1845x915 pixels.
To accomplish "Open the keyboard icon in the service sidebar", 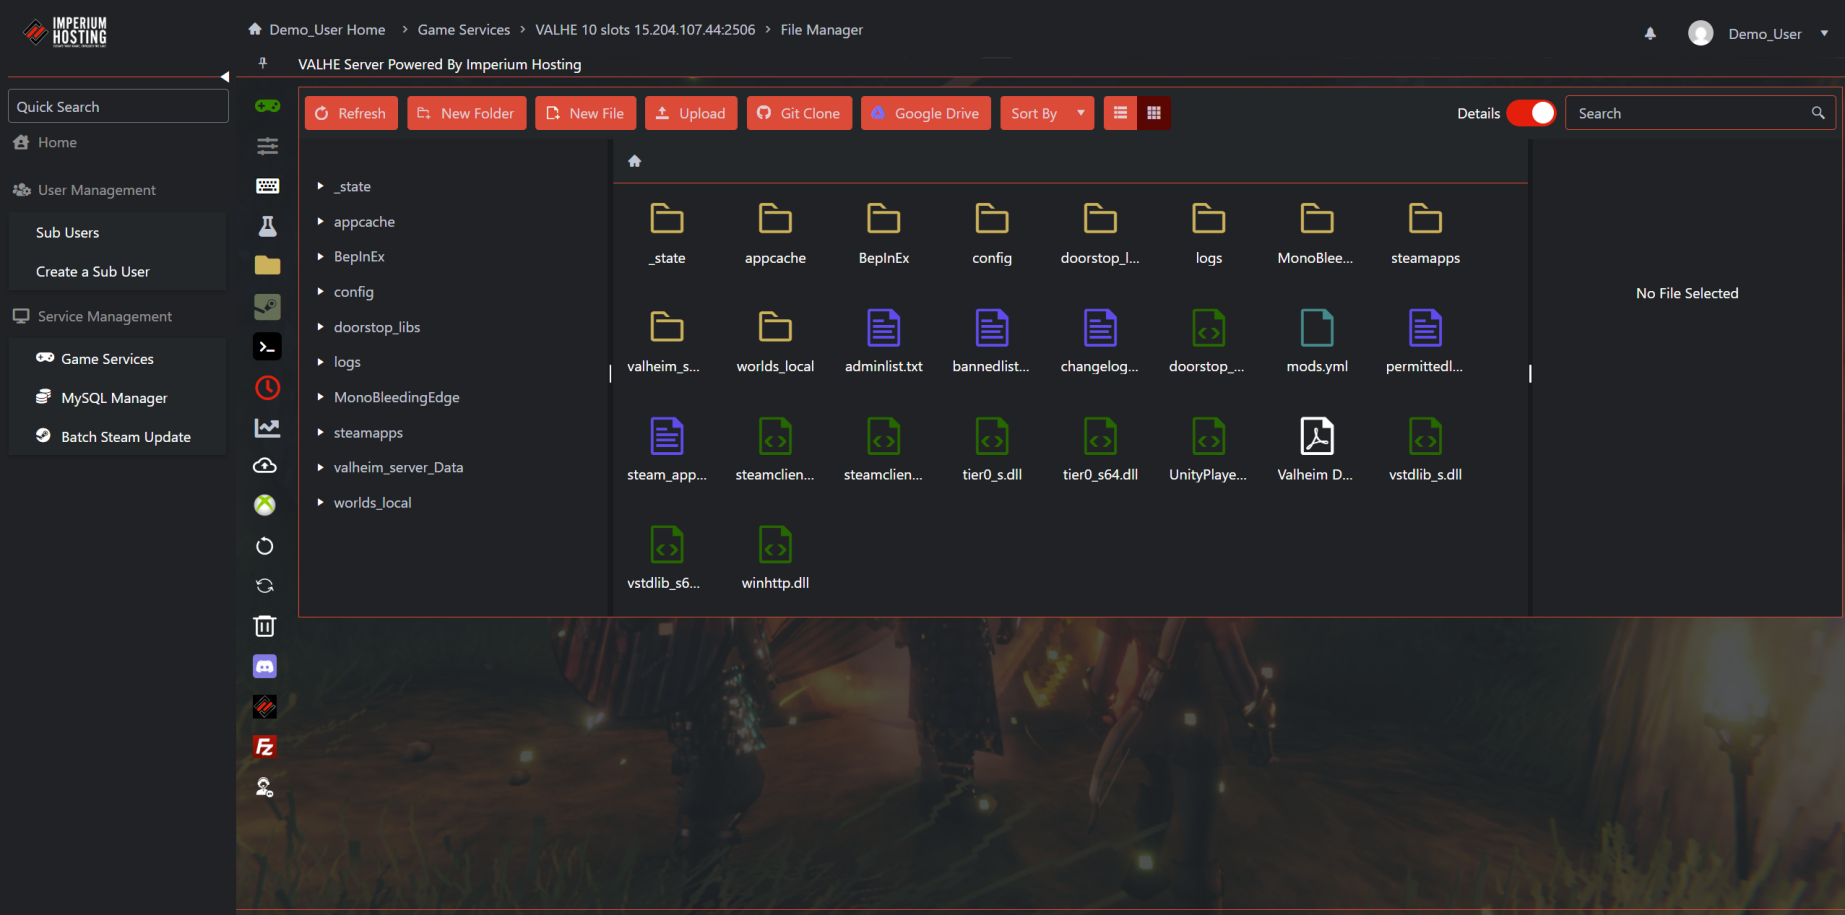I will [267, 186].
